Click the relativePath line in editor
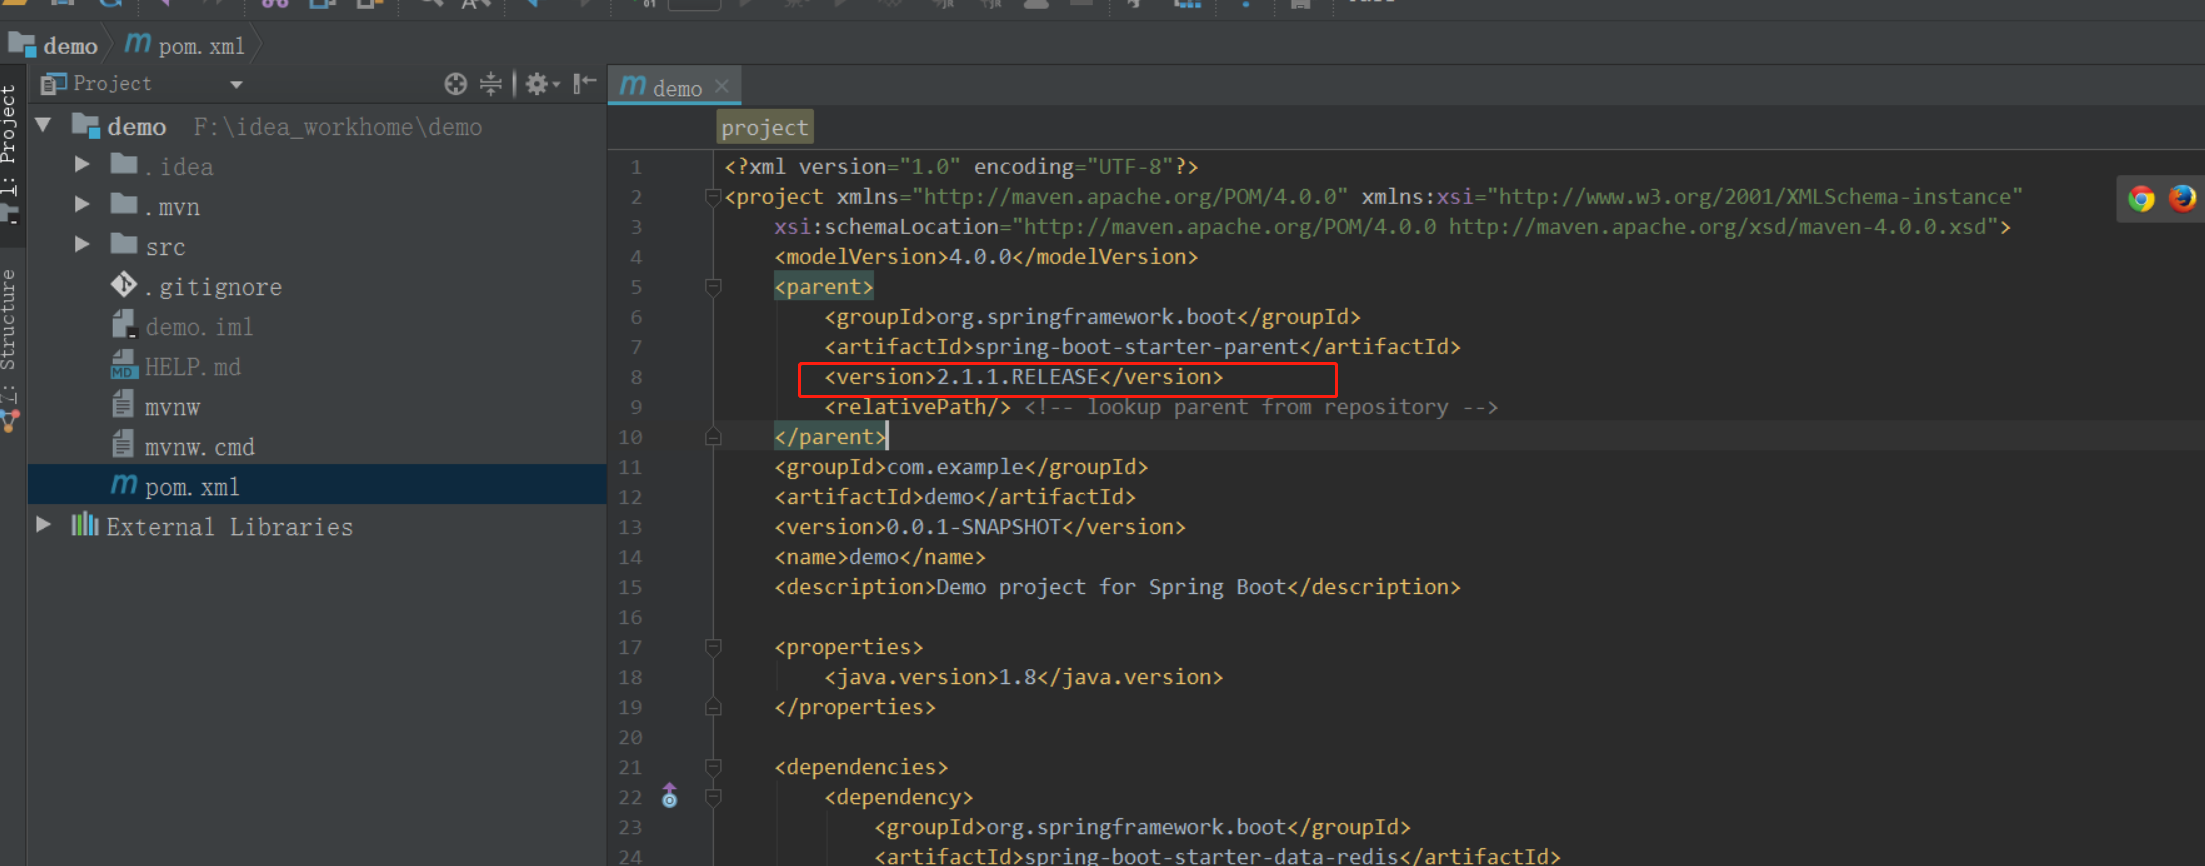The image size is (2205, 866). pyautogui.click(x=1160, y=407)
